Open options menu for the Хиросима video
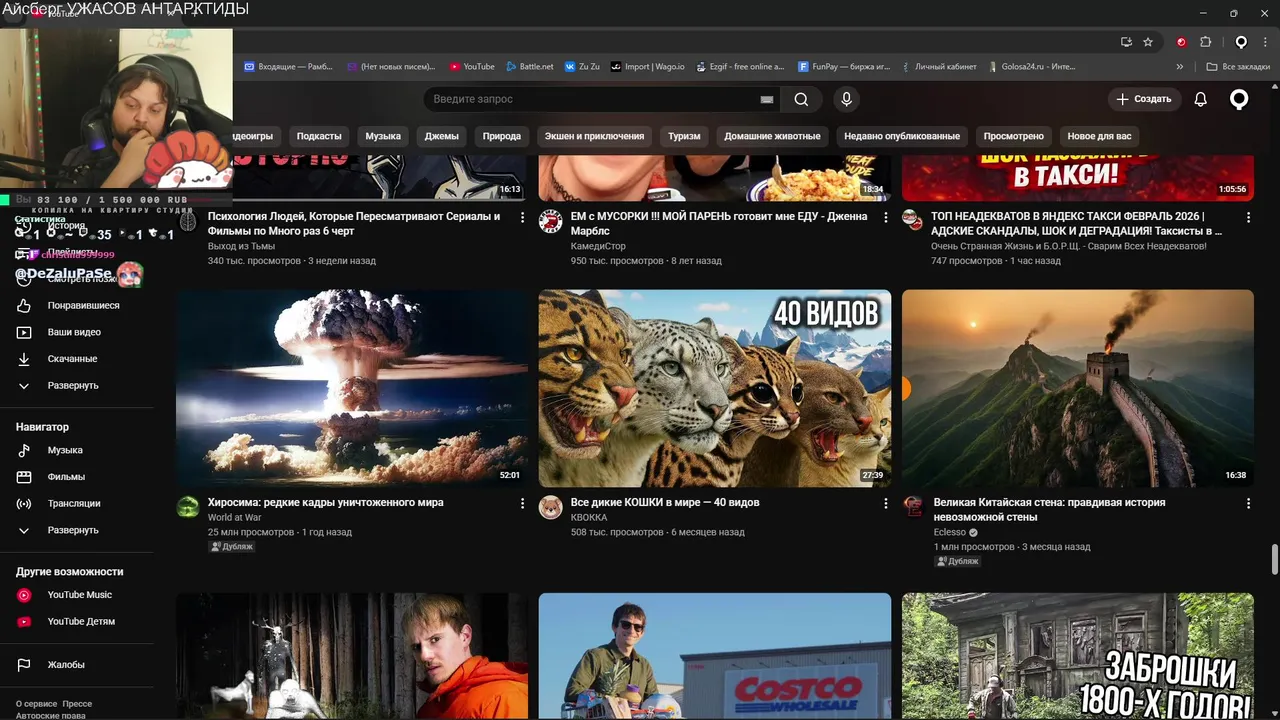This screenshot has width=1280, height=720. point(522,503)
